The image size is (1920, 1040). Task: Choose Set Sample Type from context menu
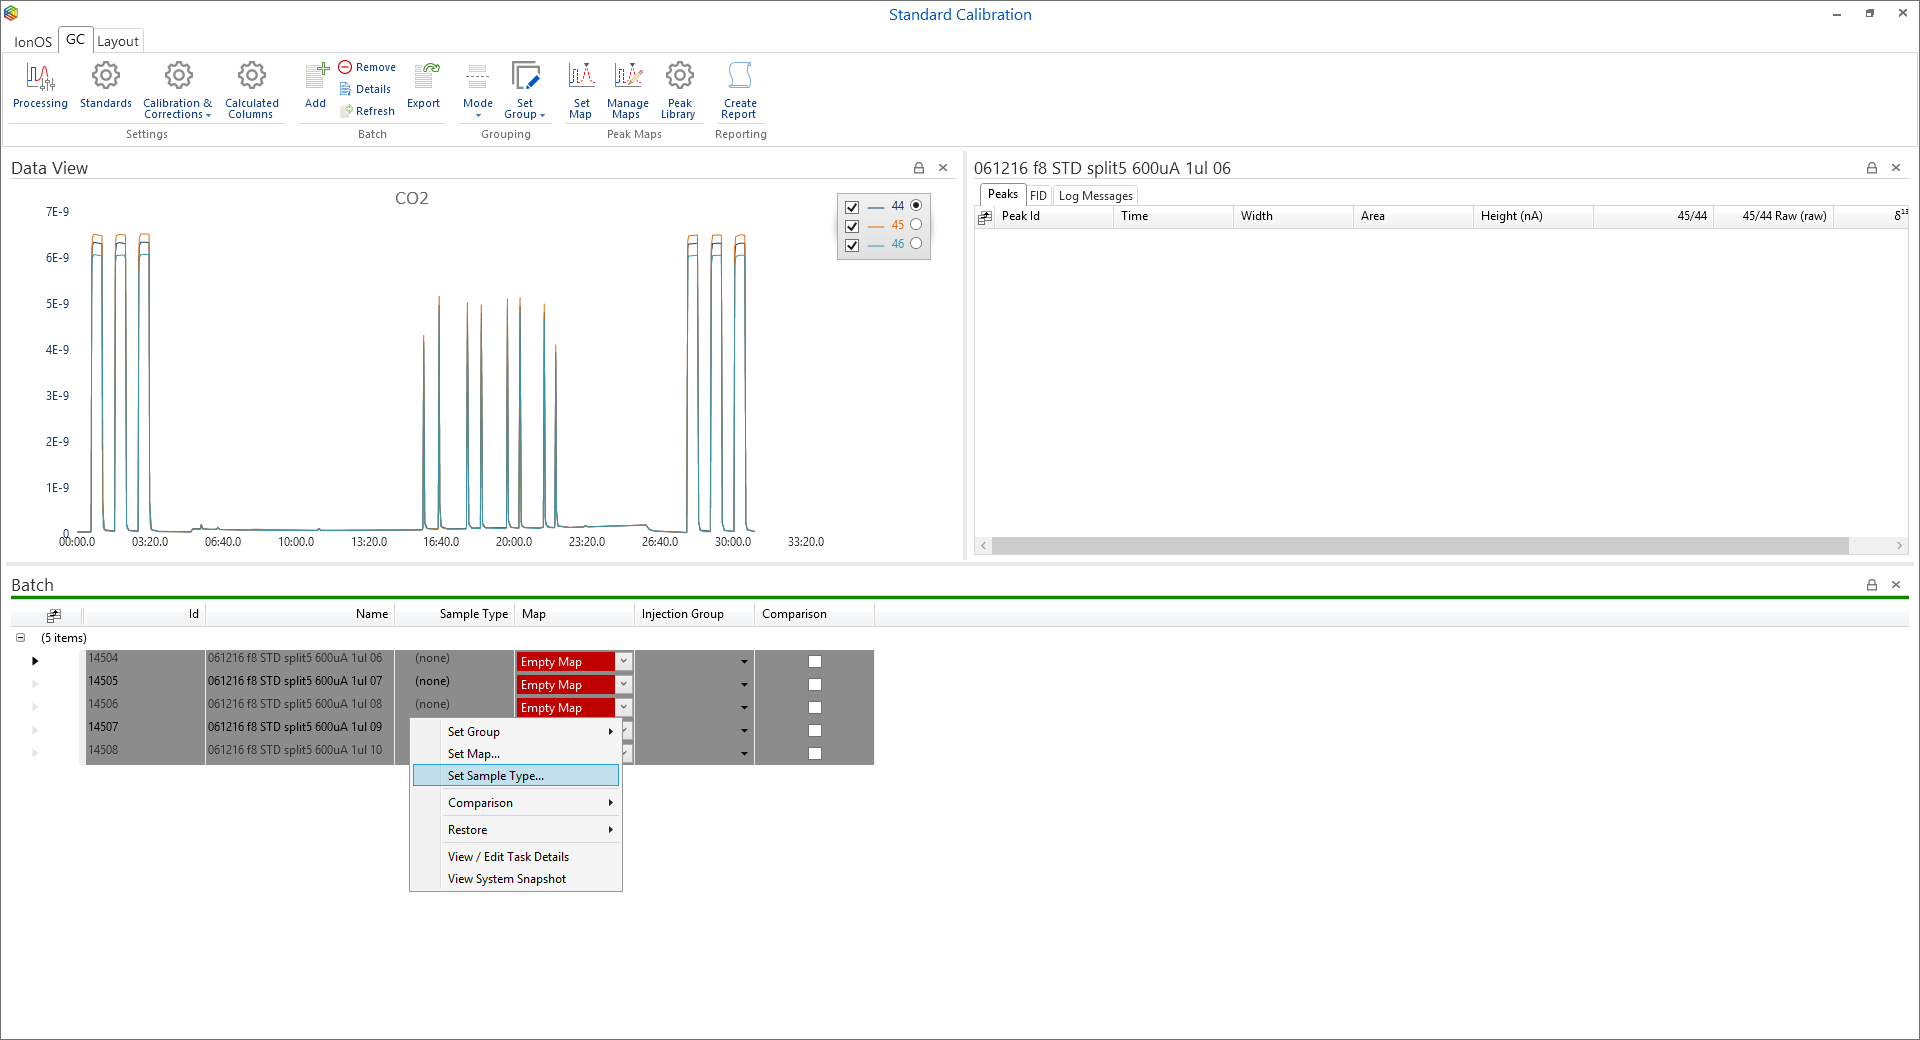(x=496, y=776)
